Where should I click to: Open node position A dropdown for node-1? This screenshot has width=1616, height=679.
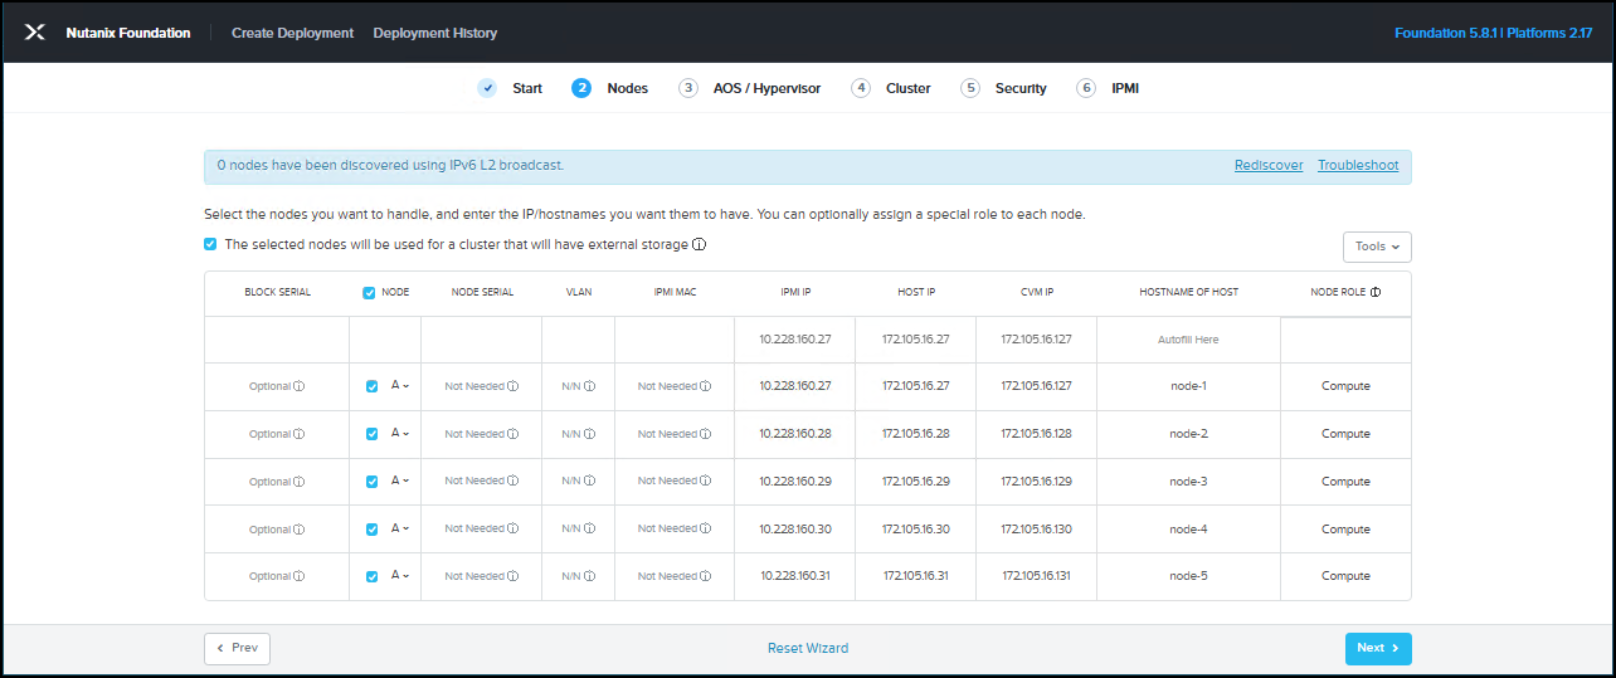coord(400,385)
